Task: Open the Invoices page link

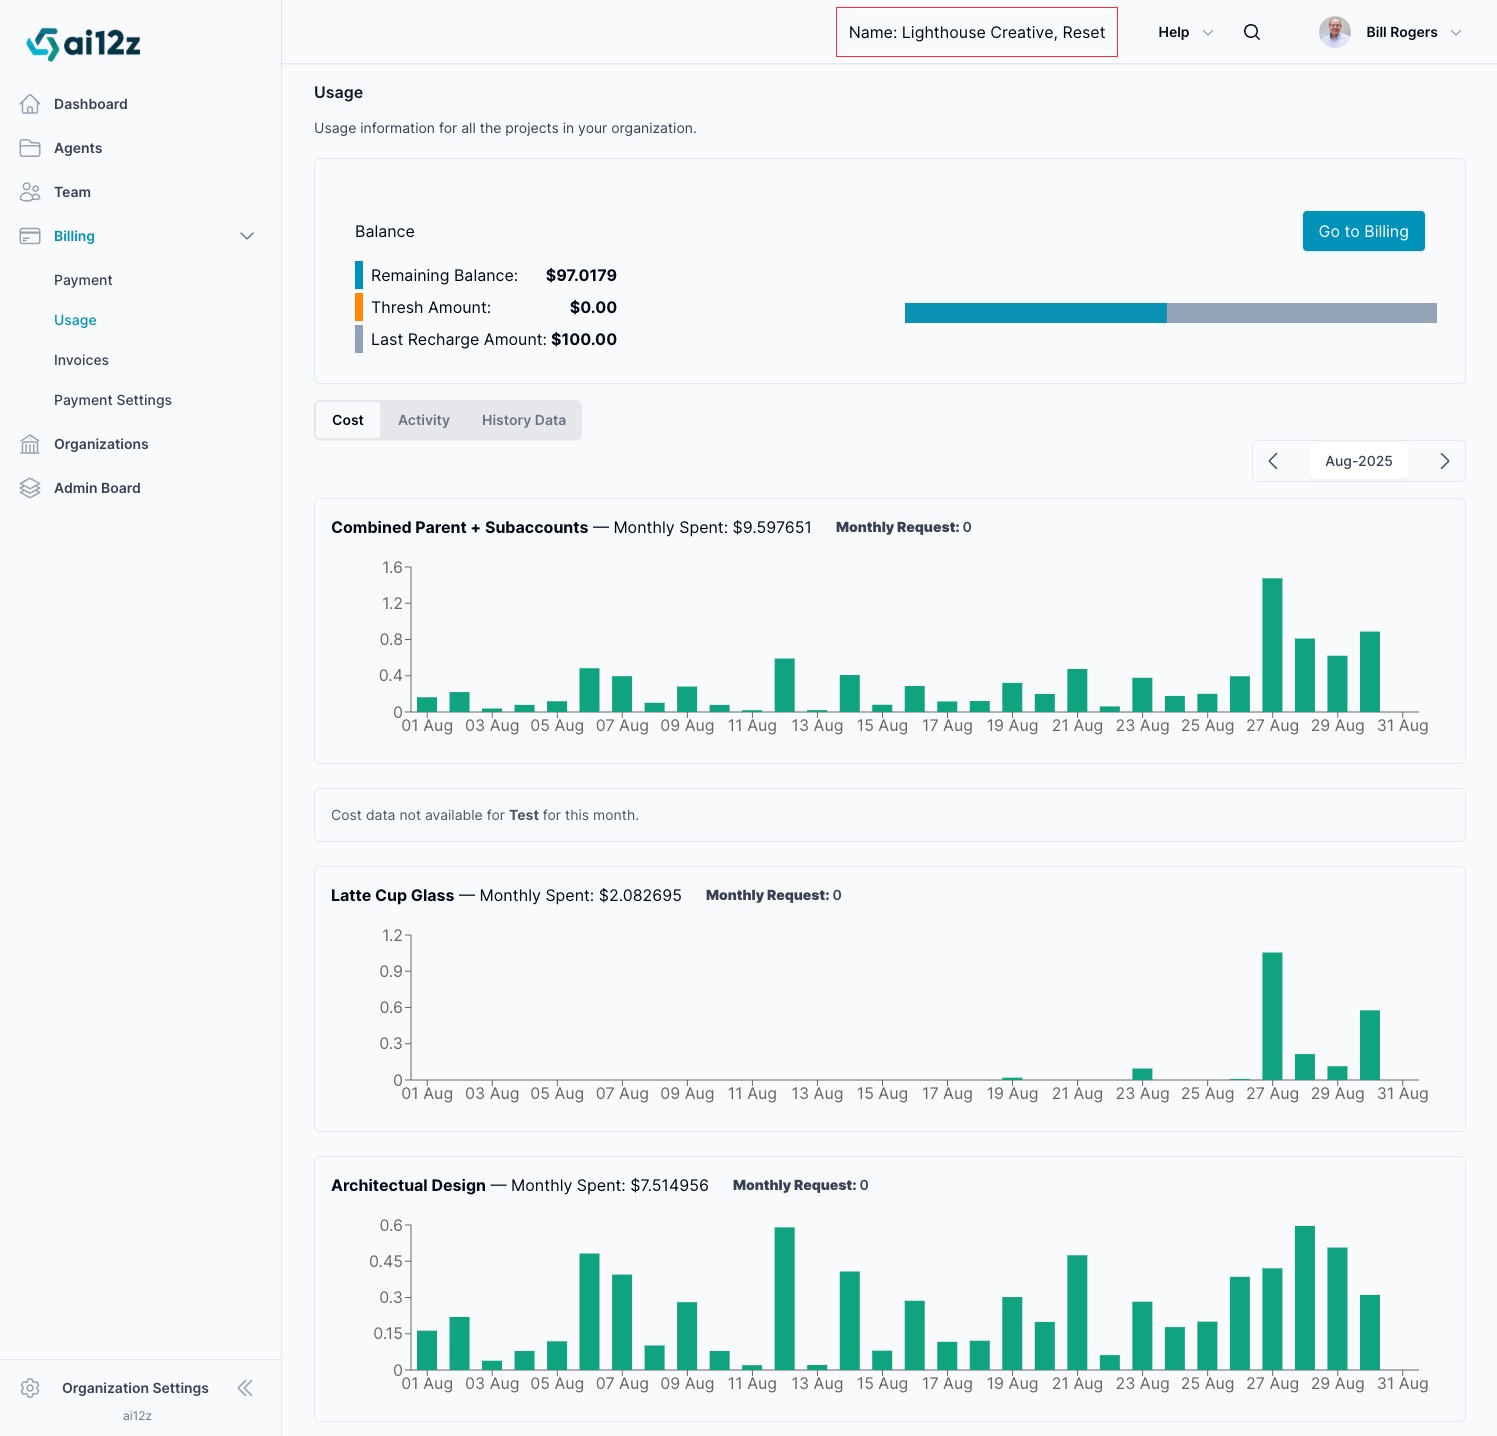Action: tap(81, 360)
